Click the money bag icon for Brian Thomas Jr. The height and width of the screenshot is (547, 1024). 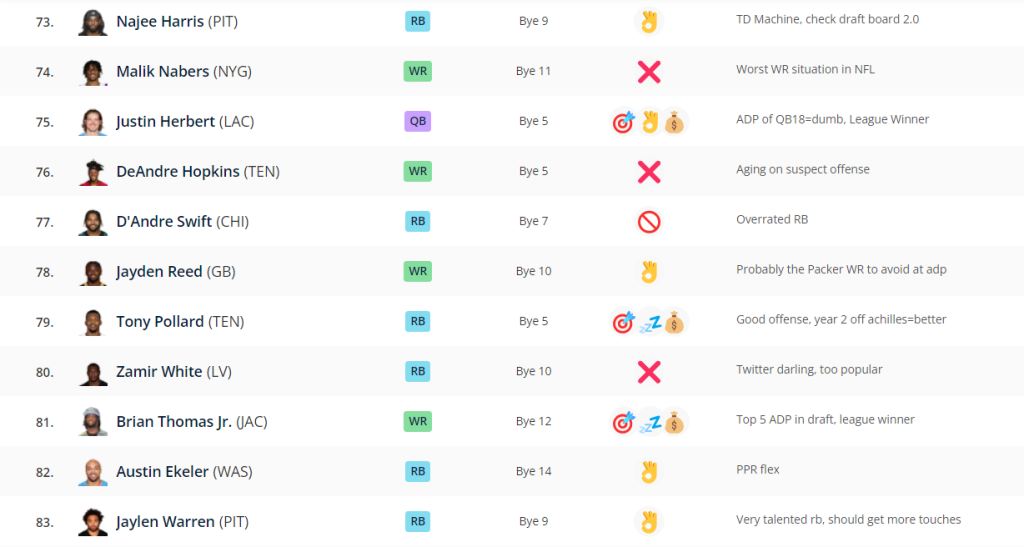[675, 422]
